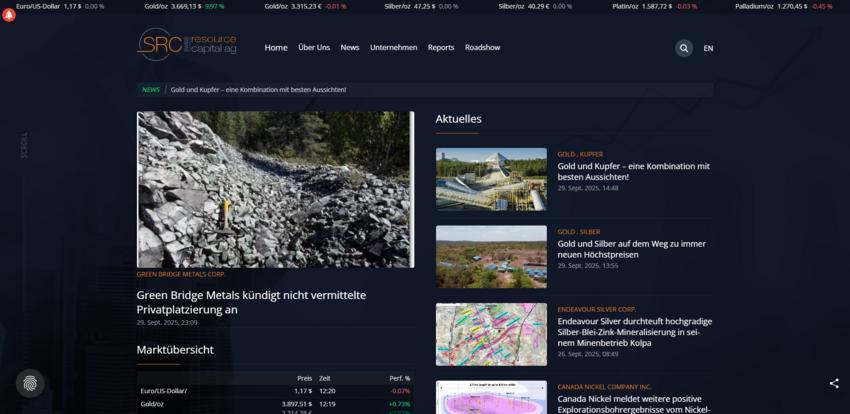
Task: Open Gold und Silber Höchstpreisen headline
Action: pyautogui.click(x=632, y=249)
